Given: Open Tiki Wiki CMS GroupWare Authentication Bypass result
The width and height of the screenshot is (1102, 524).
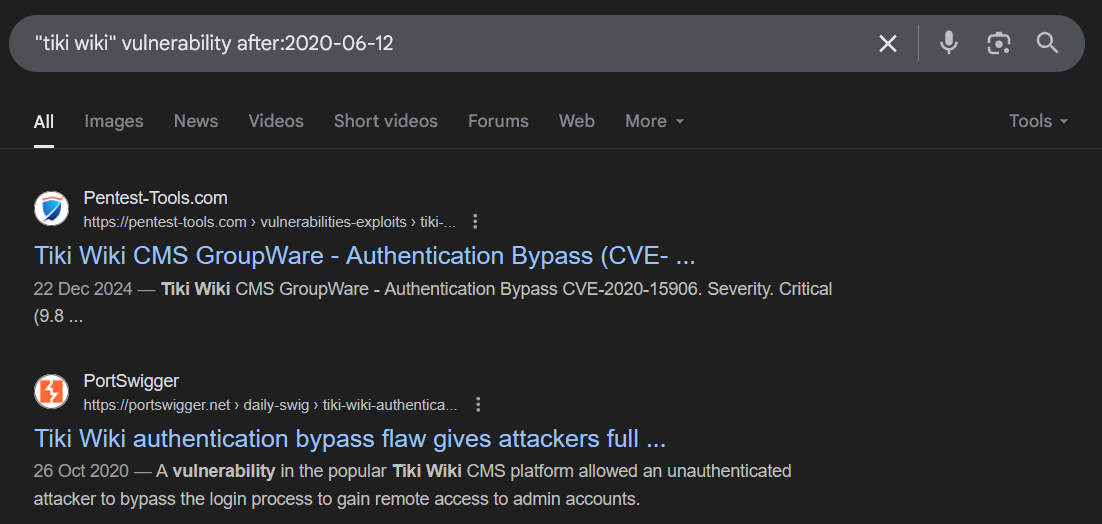Looking at the screenshot, I should [365, 256].
